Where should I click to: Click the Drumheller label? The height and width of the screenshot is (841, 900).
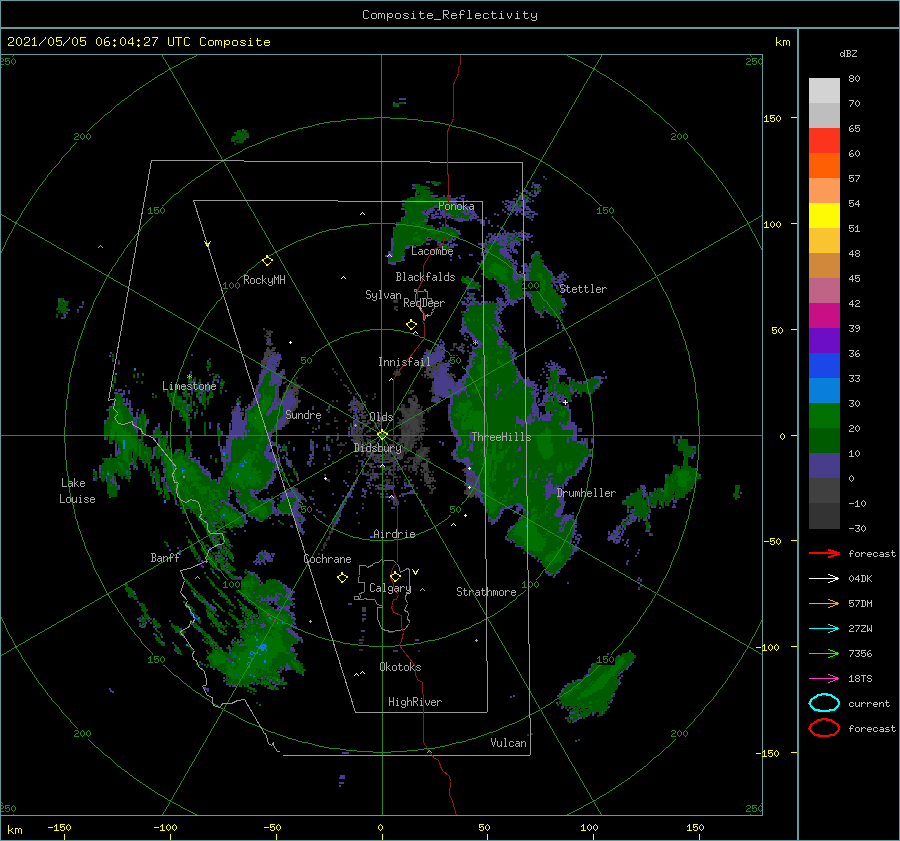586,493
